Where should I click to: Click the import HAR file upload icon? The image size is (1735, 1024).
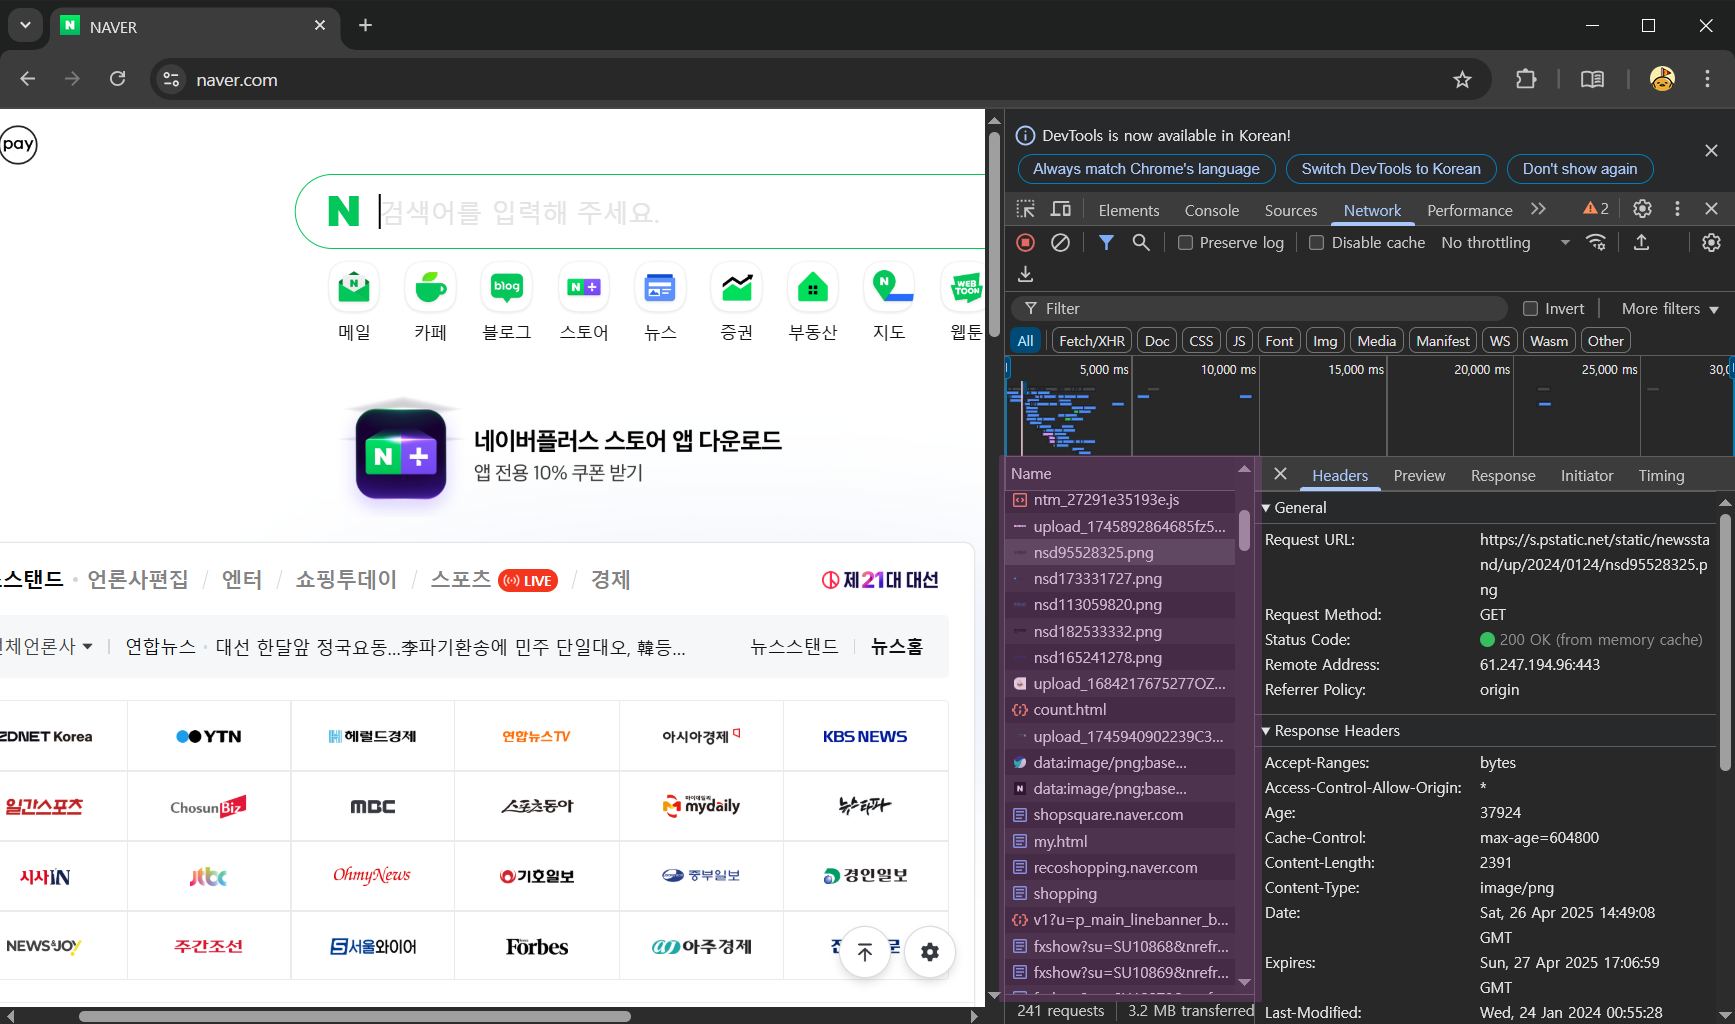tap(1641, 242)
